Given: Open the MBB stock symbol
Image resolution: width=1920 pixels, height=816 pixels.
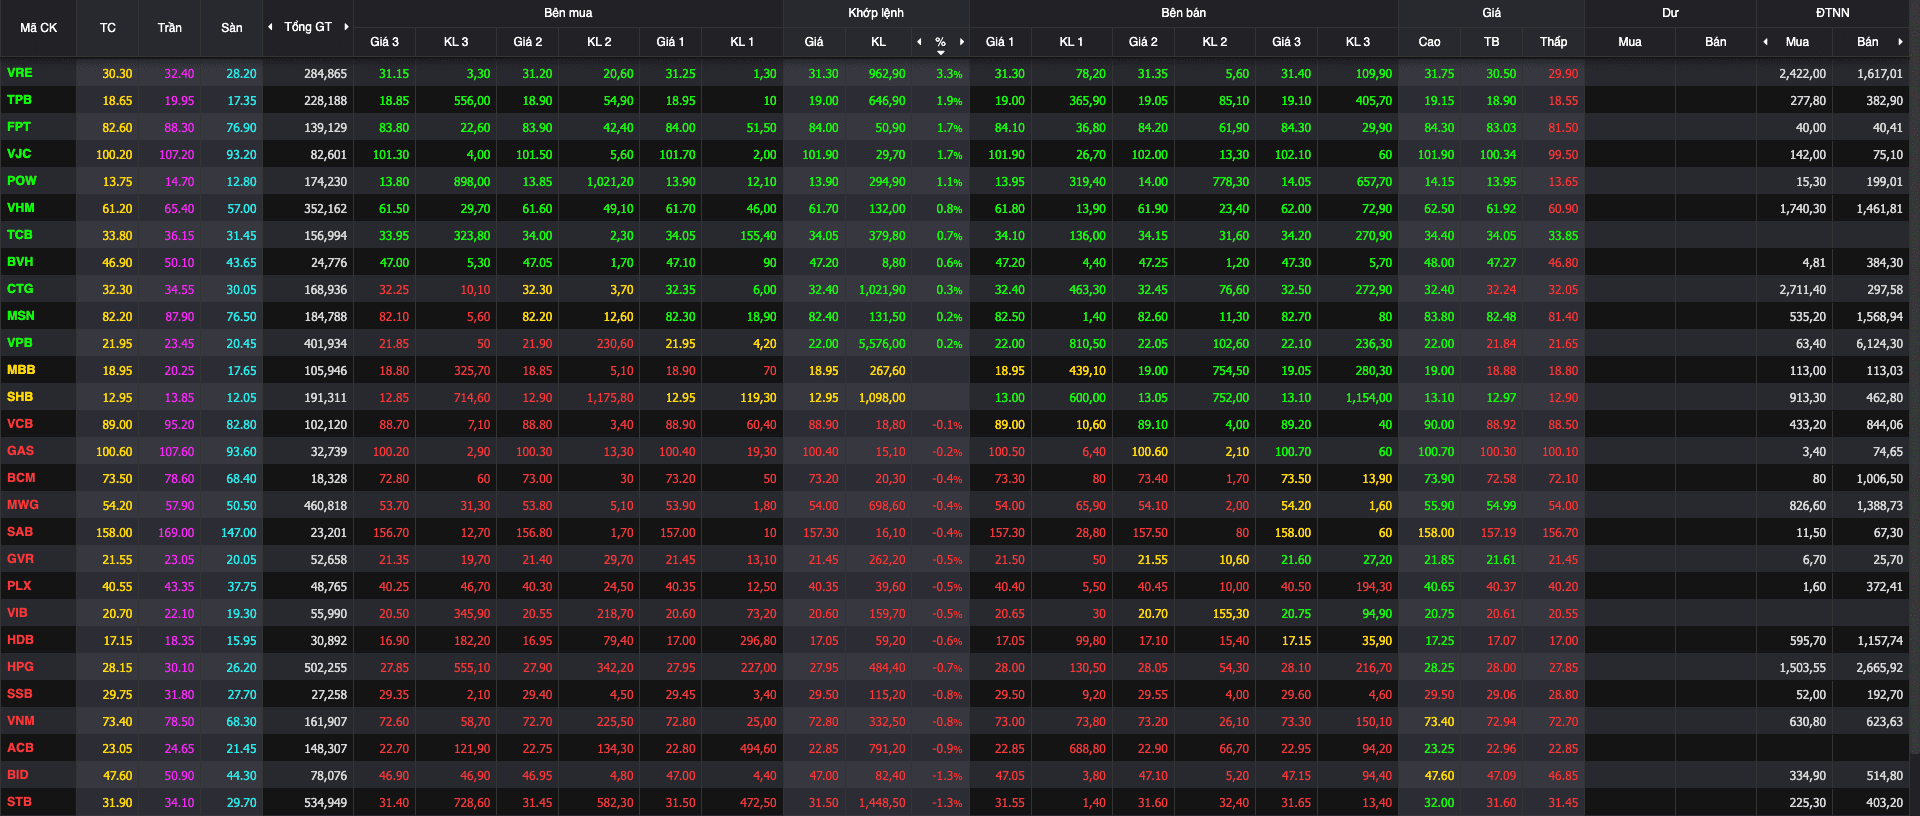Looking at the screenshot, I should pos(21,370).
